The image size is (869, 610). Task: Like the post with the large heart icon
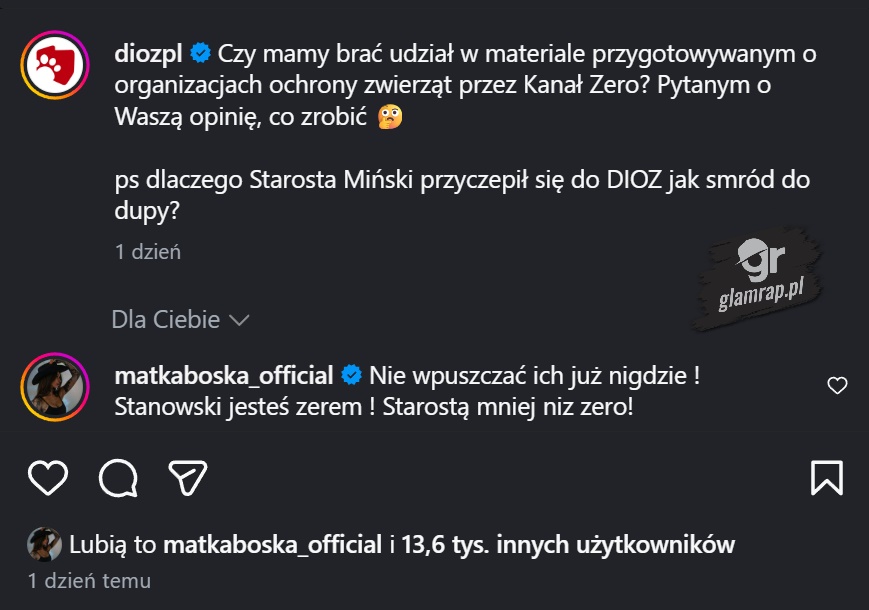click(47, 478)
